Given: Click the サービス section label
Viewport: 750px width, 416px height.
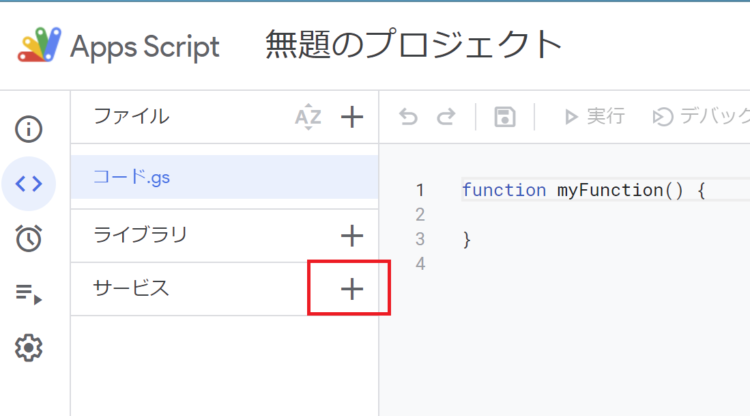Looking at the screenshot, I should point(131,288).
